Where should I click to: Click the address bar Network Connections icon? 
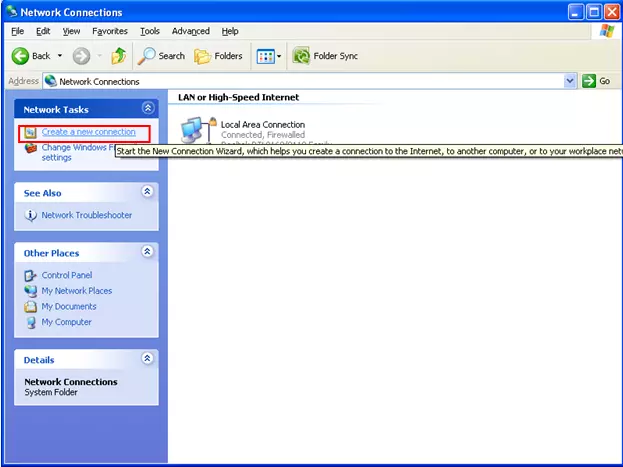point(50,81)
